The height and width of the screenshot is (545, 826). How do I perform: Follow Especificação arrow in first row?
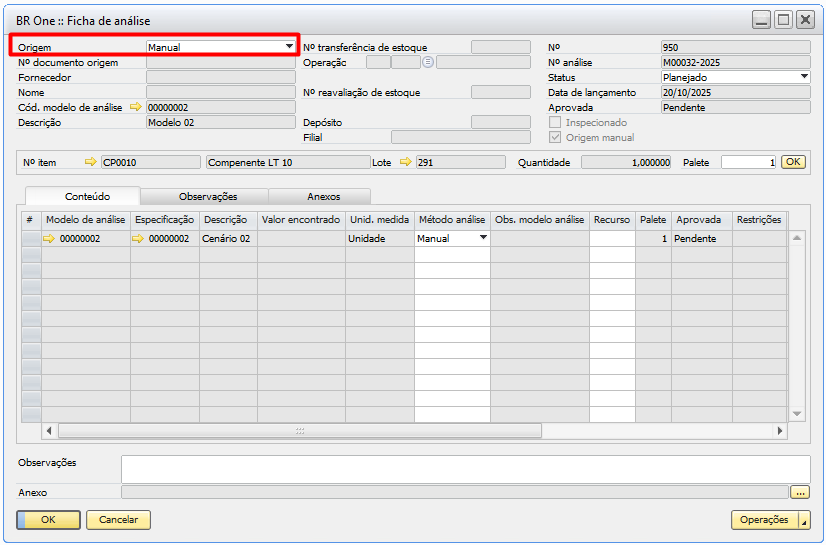click(x=139, y=238)
